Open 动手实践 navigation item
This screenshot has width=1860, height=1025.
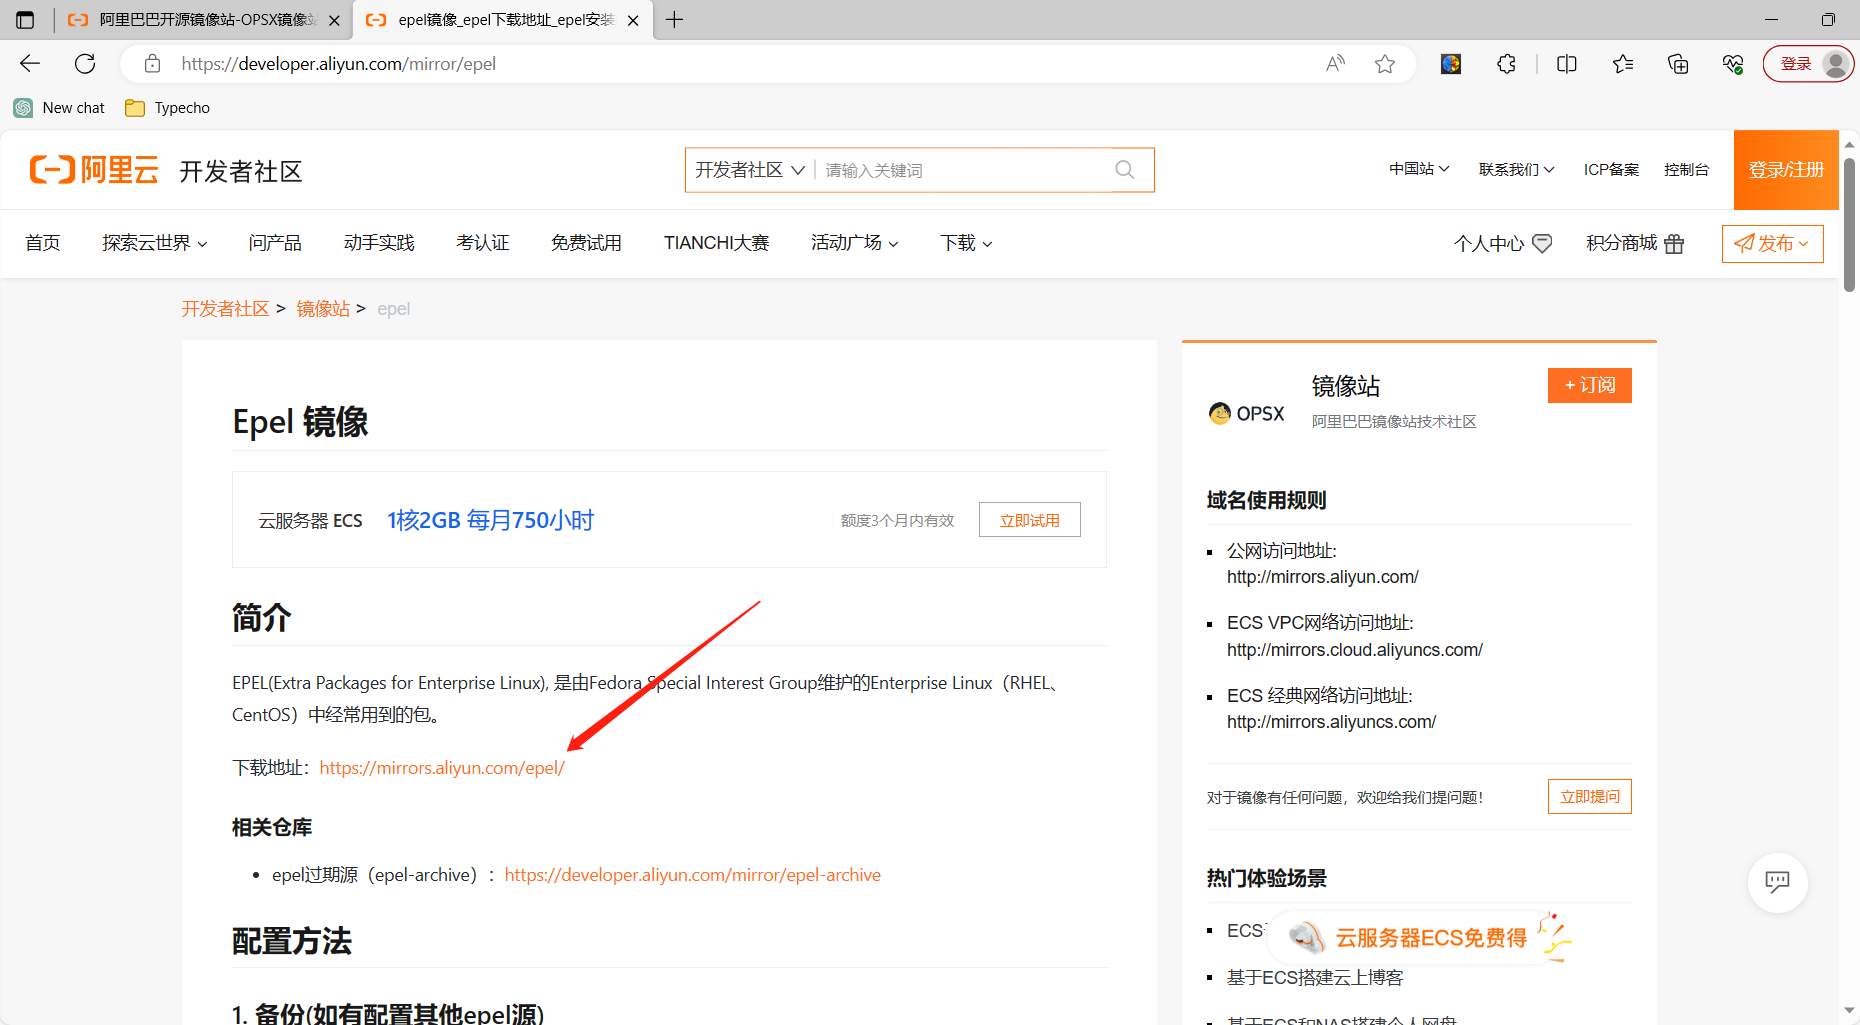(379, 243)
